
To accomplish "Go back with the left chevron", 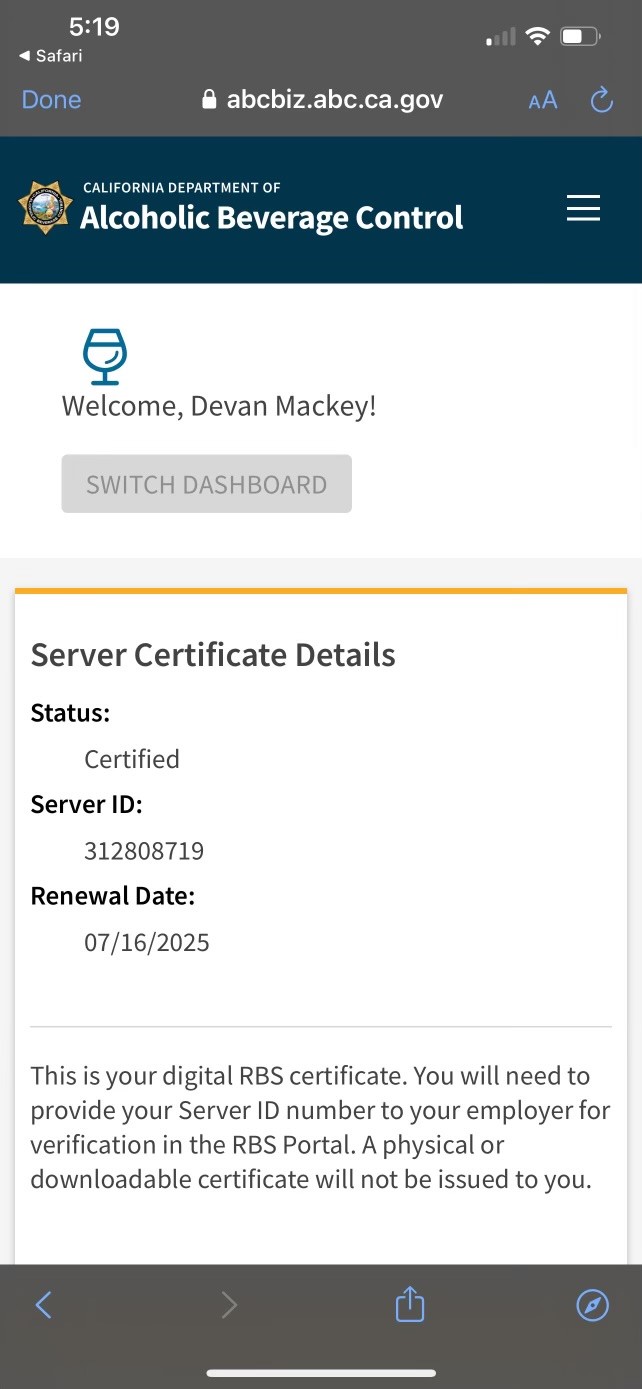I will point(43,1304).
